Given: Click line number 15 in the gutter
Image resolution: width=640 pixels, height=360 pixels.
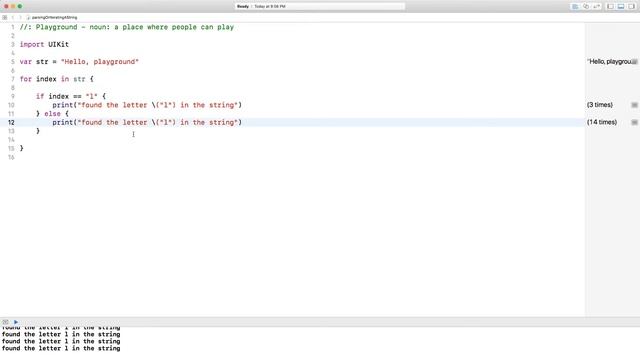Looking at the screenshot, I should pyautogui.click(x=11, y=149).
